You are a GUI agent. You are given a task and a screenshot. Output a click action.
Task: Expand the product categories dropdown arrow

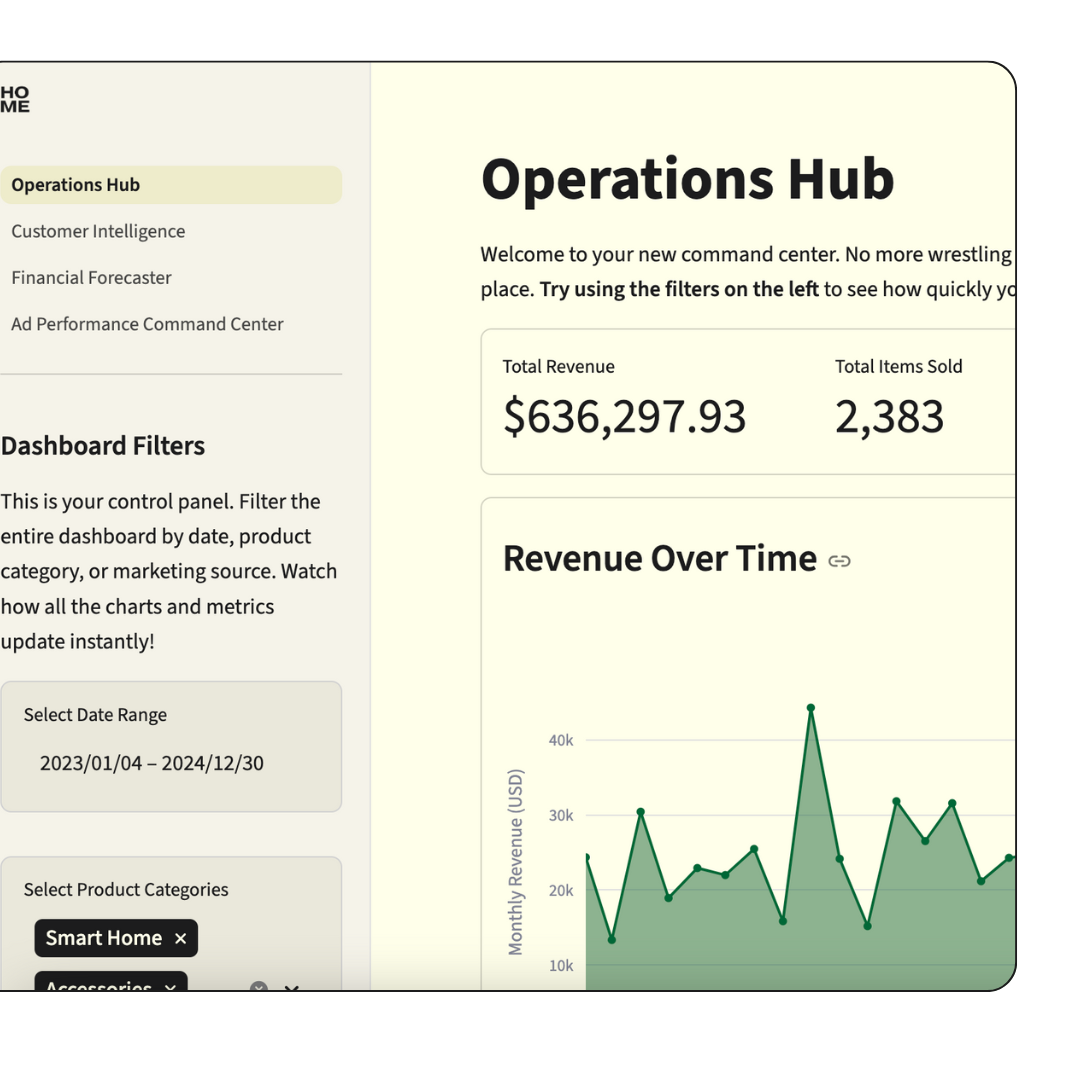click(x=291, y=988)
